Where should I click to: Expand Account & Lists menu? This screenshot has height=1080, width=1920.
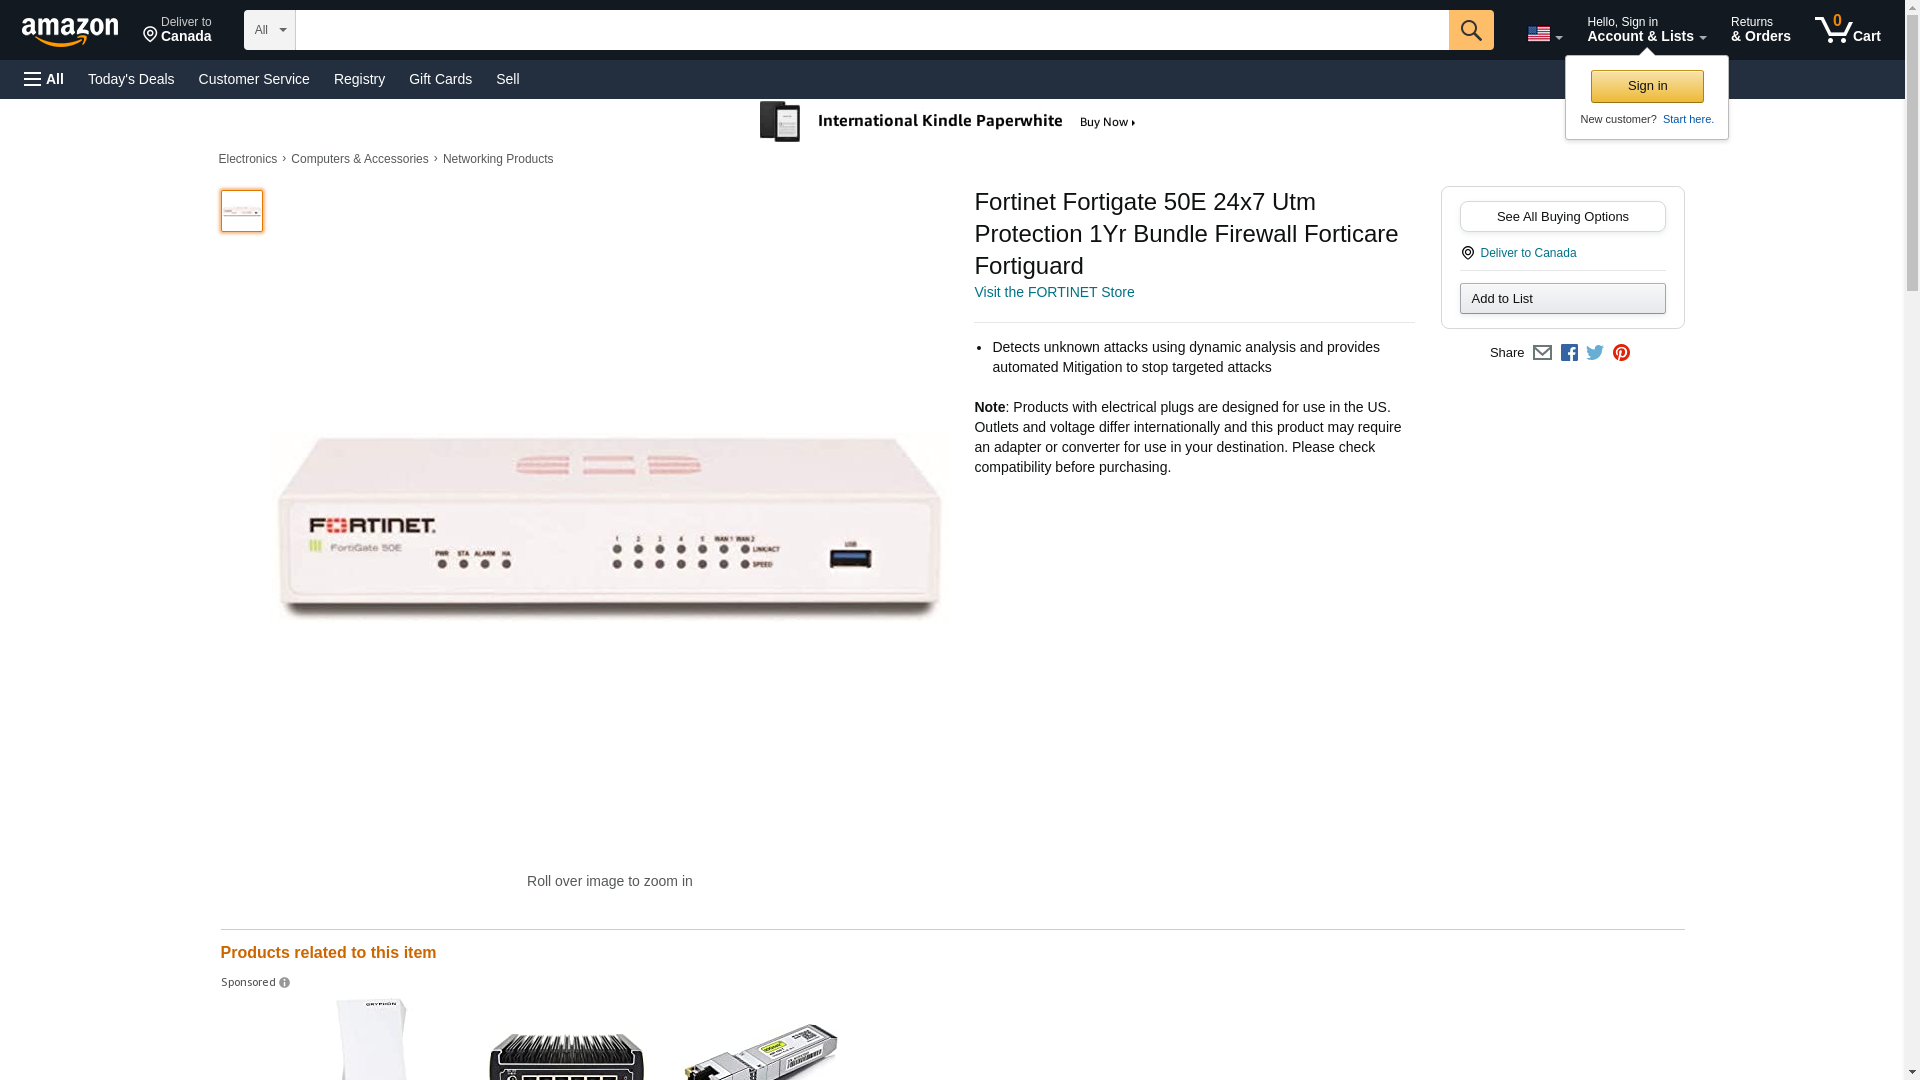[1646, 30]
